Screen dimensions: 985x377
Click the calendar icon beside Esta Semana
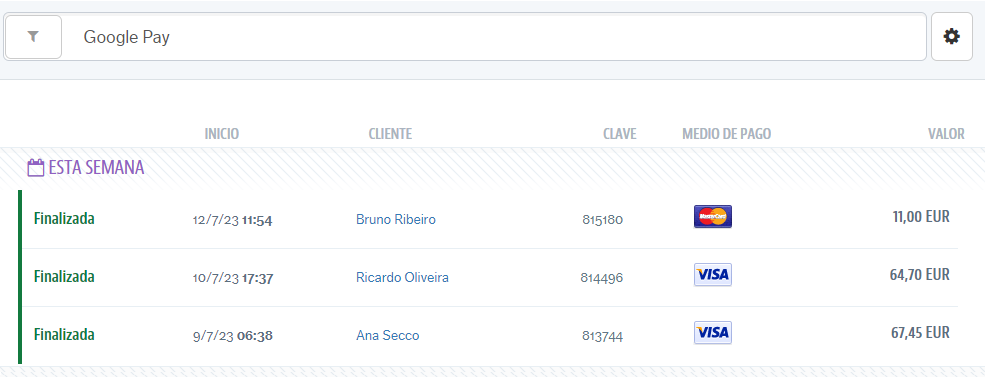pyautogui.click(x=36, y=168)
